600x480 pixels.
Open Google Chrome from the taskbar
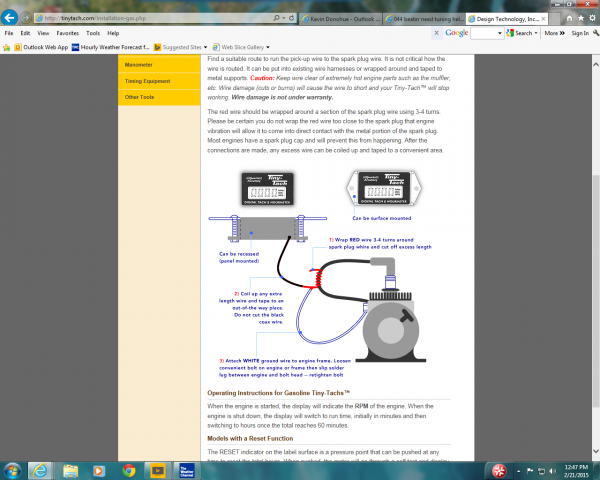coord(129,468)
